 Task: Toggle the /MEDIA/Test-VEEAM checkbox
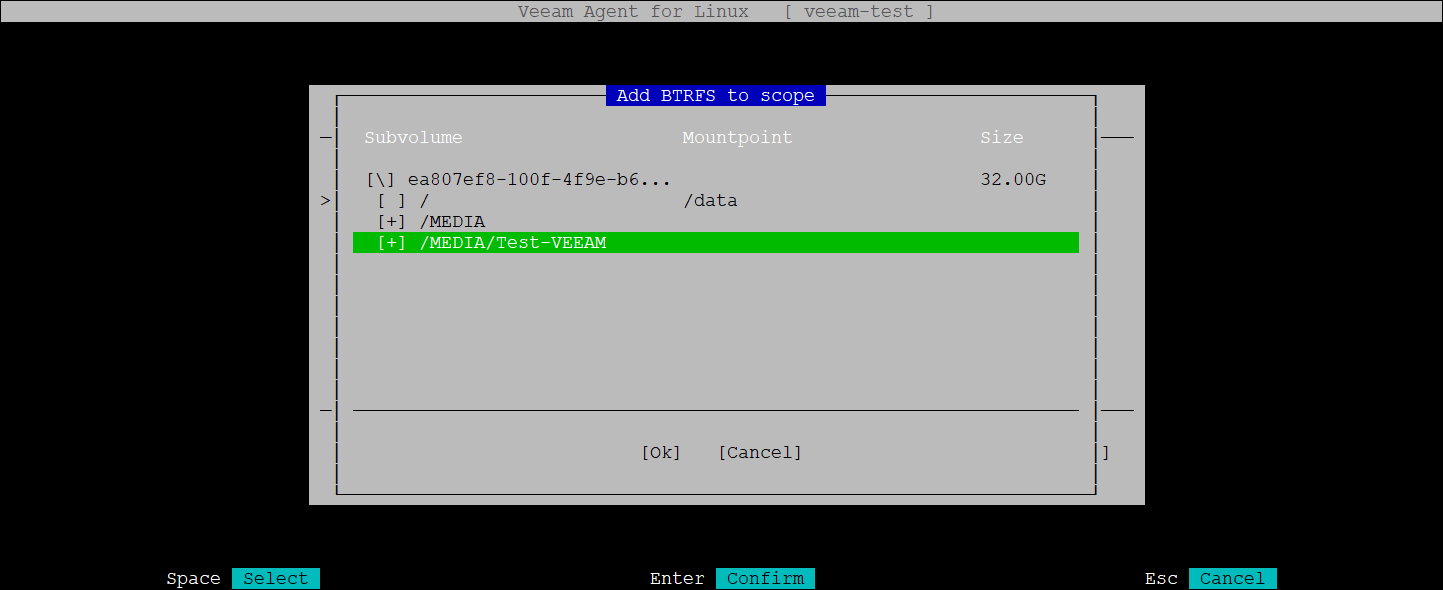click(x=392, y=243)
